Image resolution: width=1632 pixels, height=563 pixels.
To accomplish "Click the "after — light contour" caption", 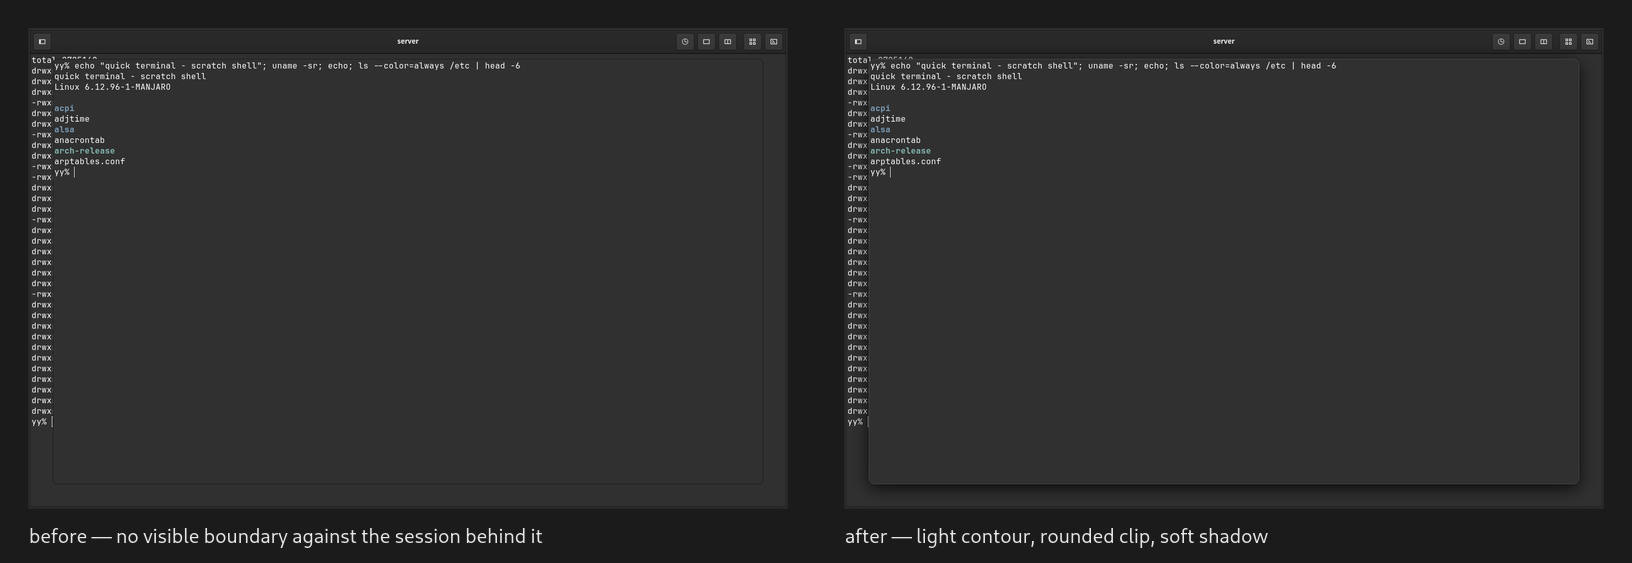I will click(1056, 537).
